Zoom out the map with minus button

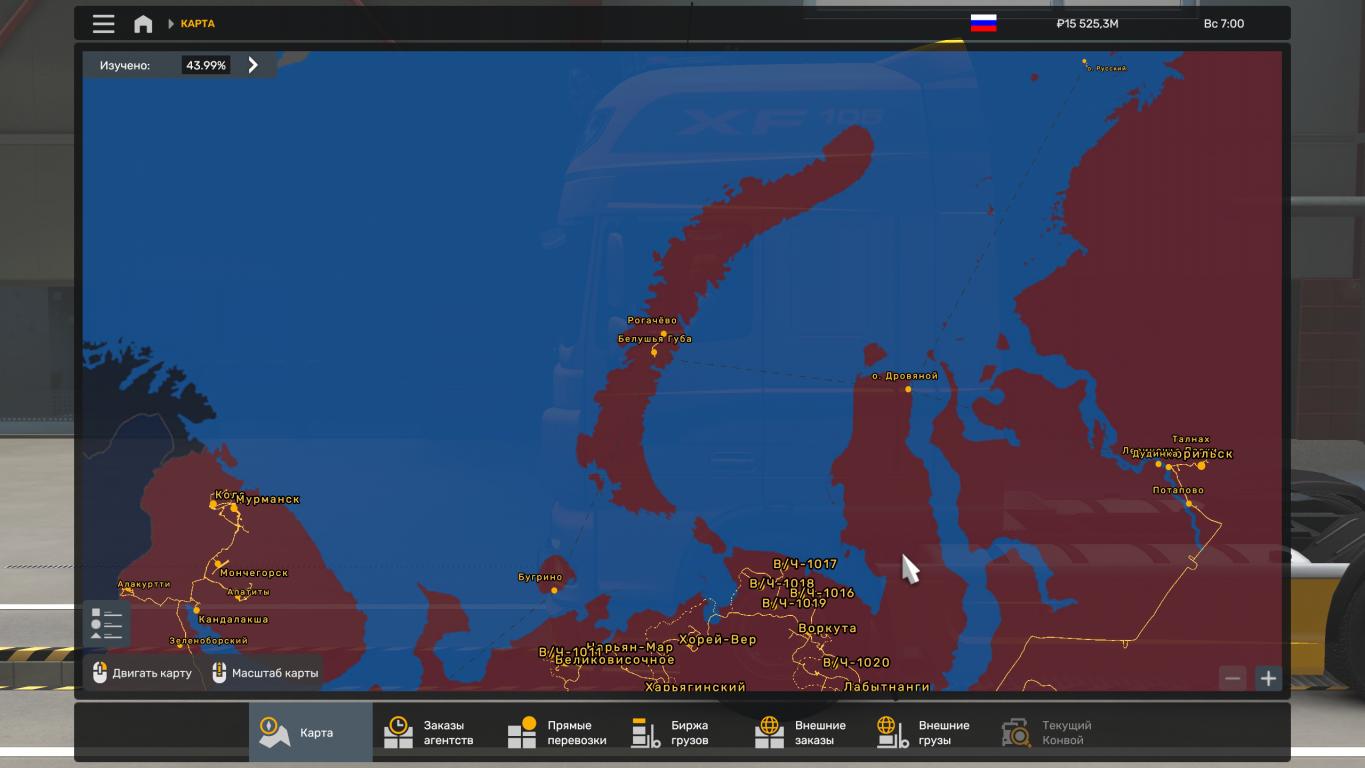(1232, 678)
